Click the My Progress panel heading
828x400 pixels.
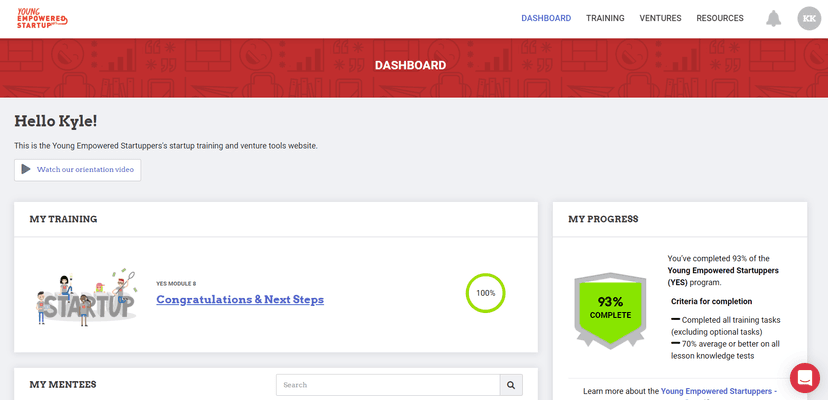[x=603, y=219]
